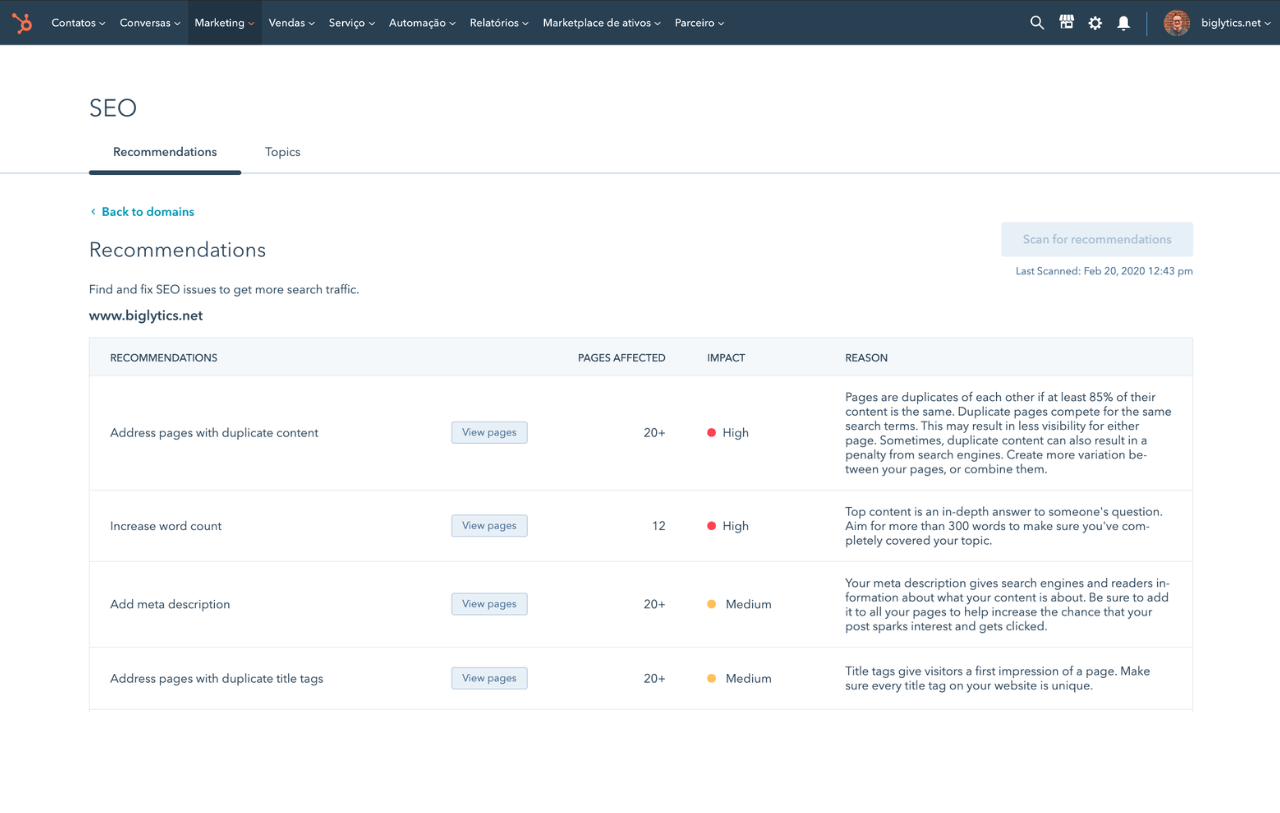Open the global search magnifier icon
Image resolution: width=1280 pixels, height=813 pixels.
[x=1037, y=22]
